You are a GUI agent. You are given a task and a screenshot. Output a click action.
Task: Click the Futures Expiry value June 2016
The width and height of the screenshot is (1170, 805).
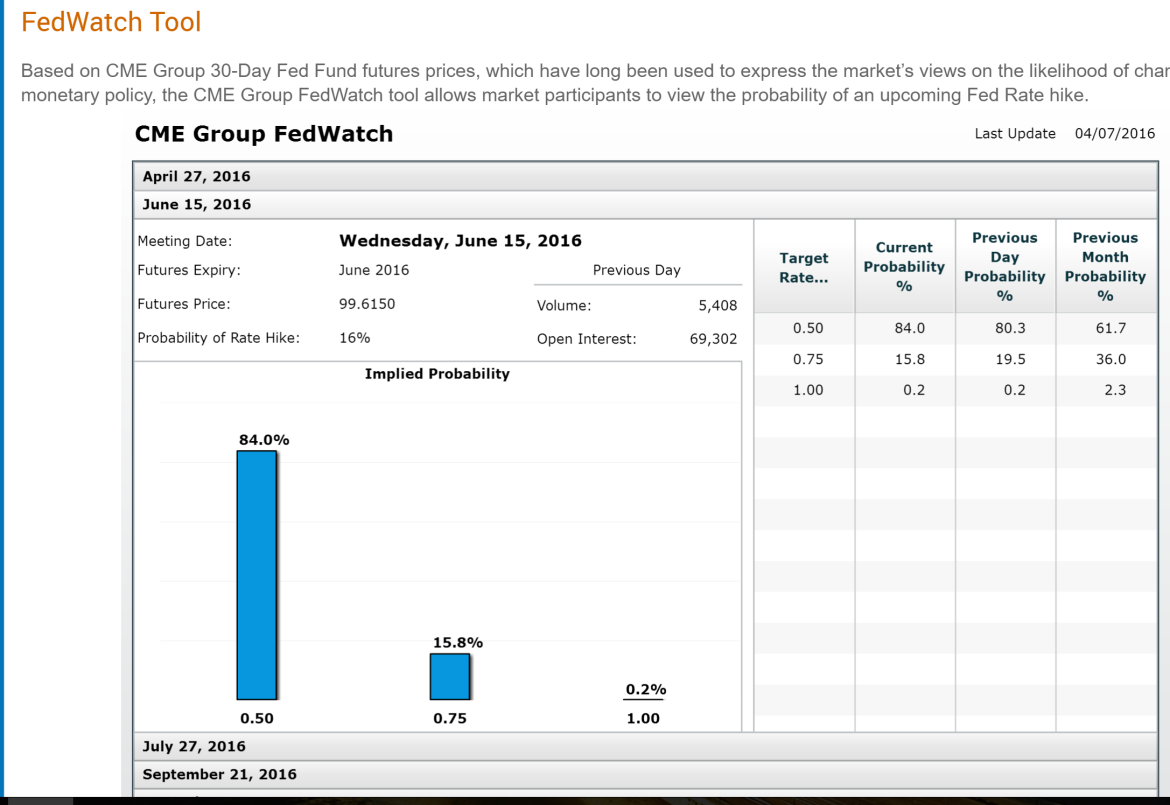[374, 270]
